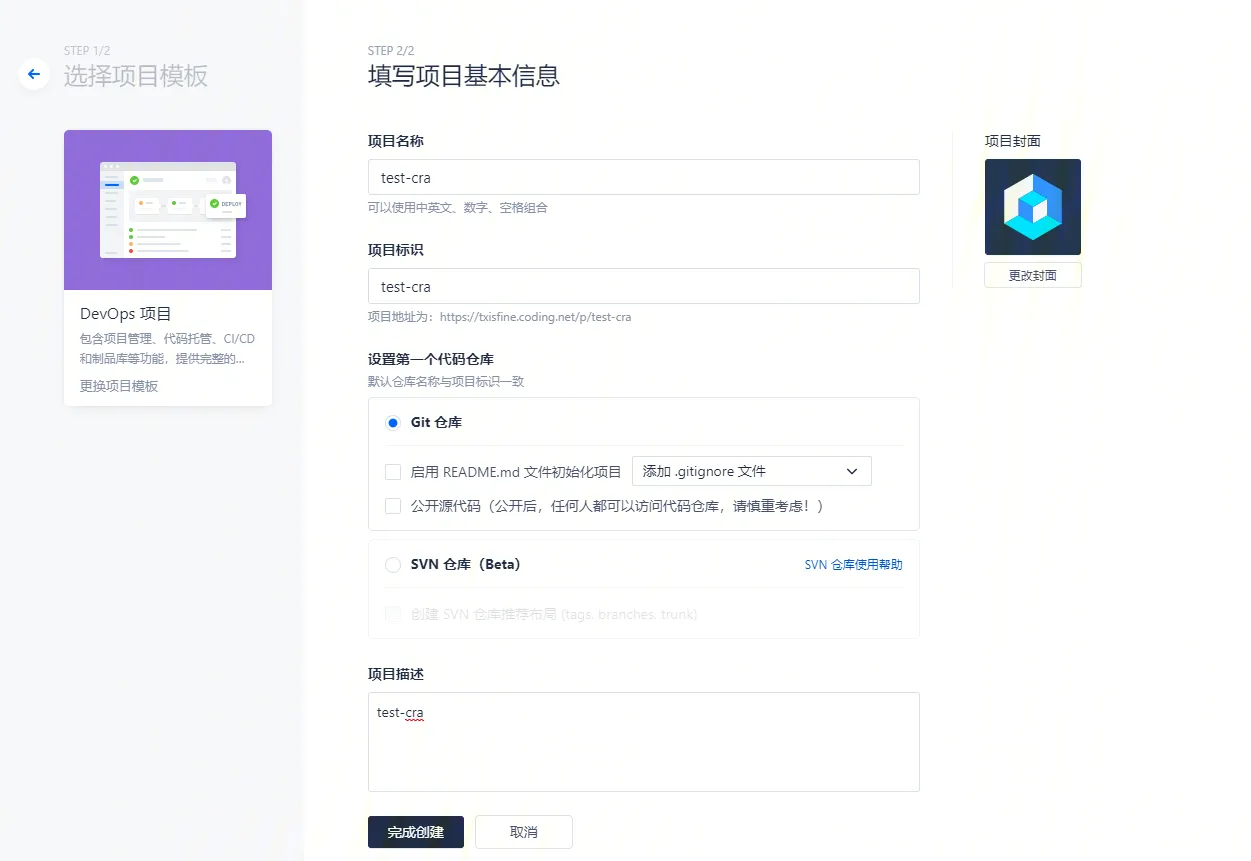Click 更改封面 to change cover
The width and height of the screenshot is (1251, 861).
pos(1032,275)
